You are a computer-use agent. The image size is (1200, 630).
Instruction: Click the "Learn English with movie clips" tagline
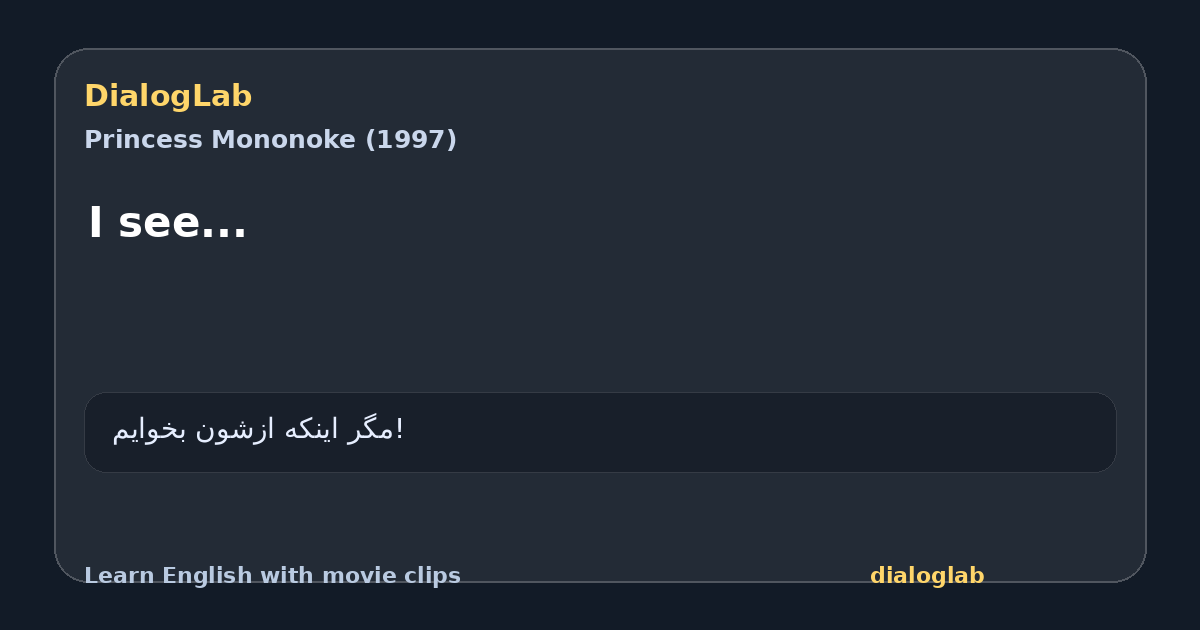pos(272,576)
